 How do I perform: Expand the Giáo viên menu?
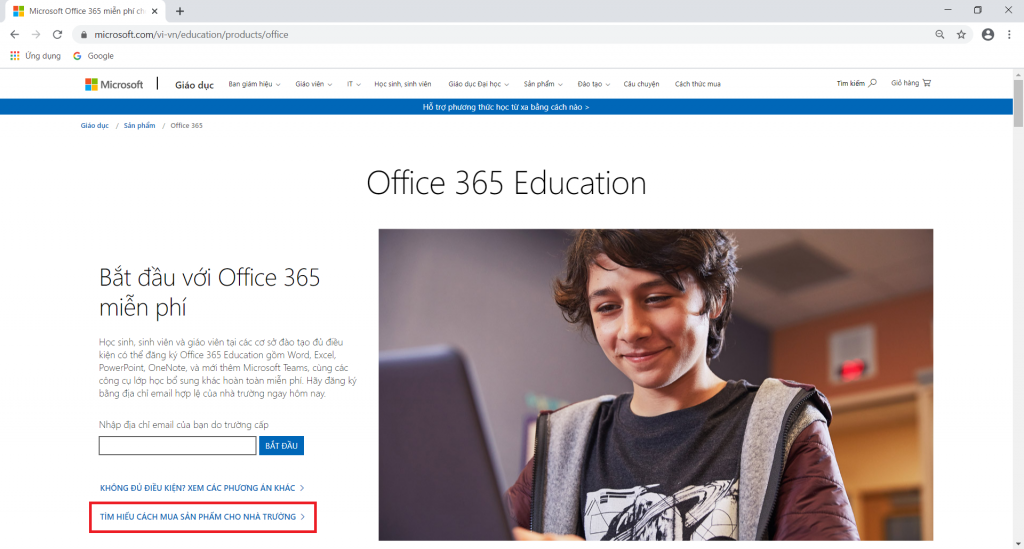click(x=313, y=84)
